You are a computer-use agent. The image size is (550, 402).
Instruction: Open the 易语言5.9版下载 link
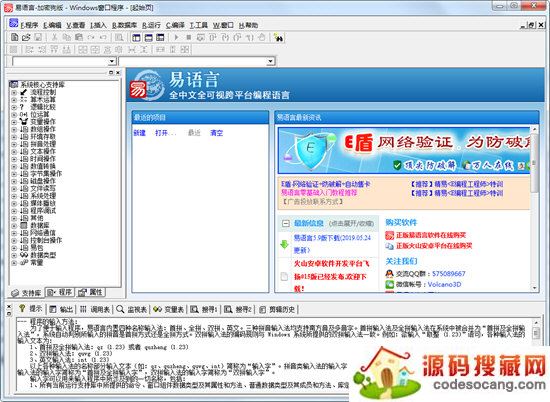(x=332, y=244)
